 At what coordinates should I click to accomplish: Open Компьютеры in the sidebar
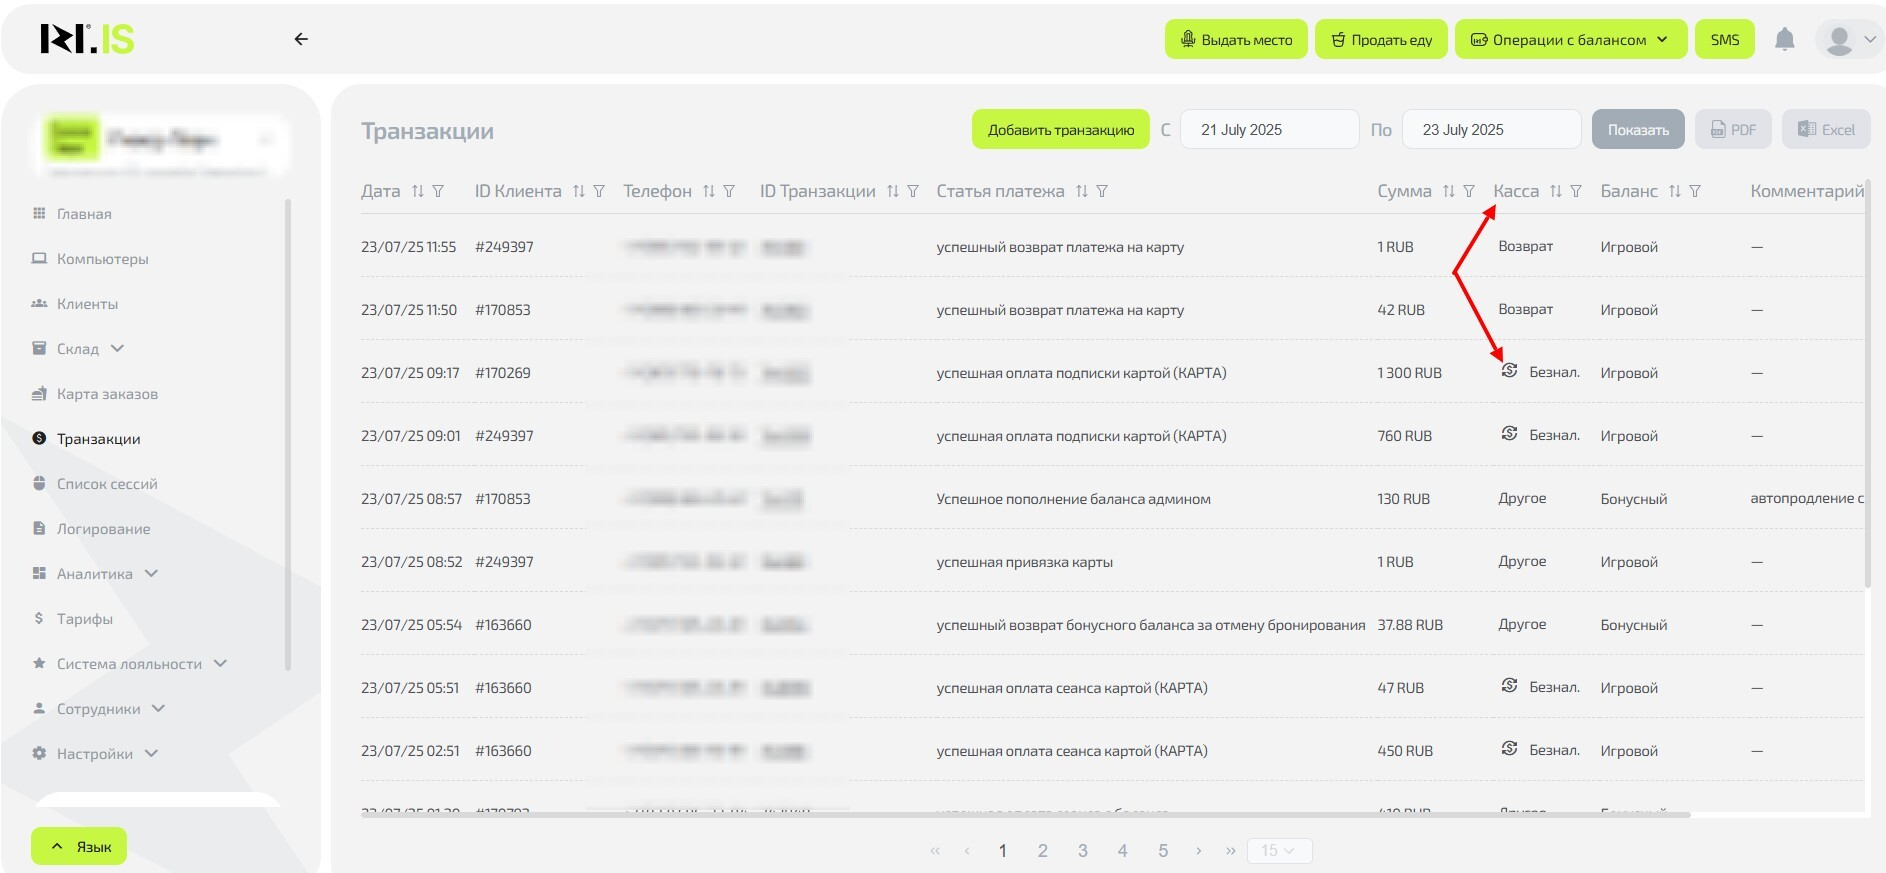pos(102,259)
